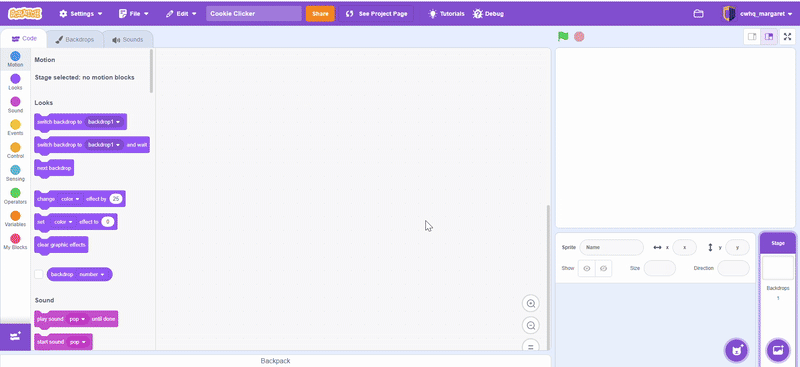This screenshot has width=800, height=367.
Task: Select the Stage pane header
Action: (x=778, y=243)
